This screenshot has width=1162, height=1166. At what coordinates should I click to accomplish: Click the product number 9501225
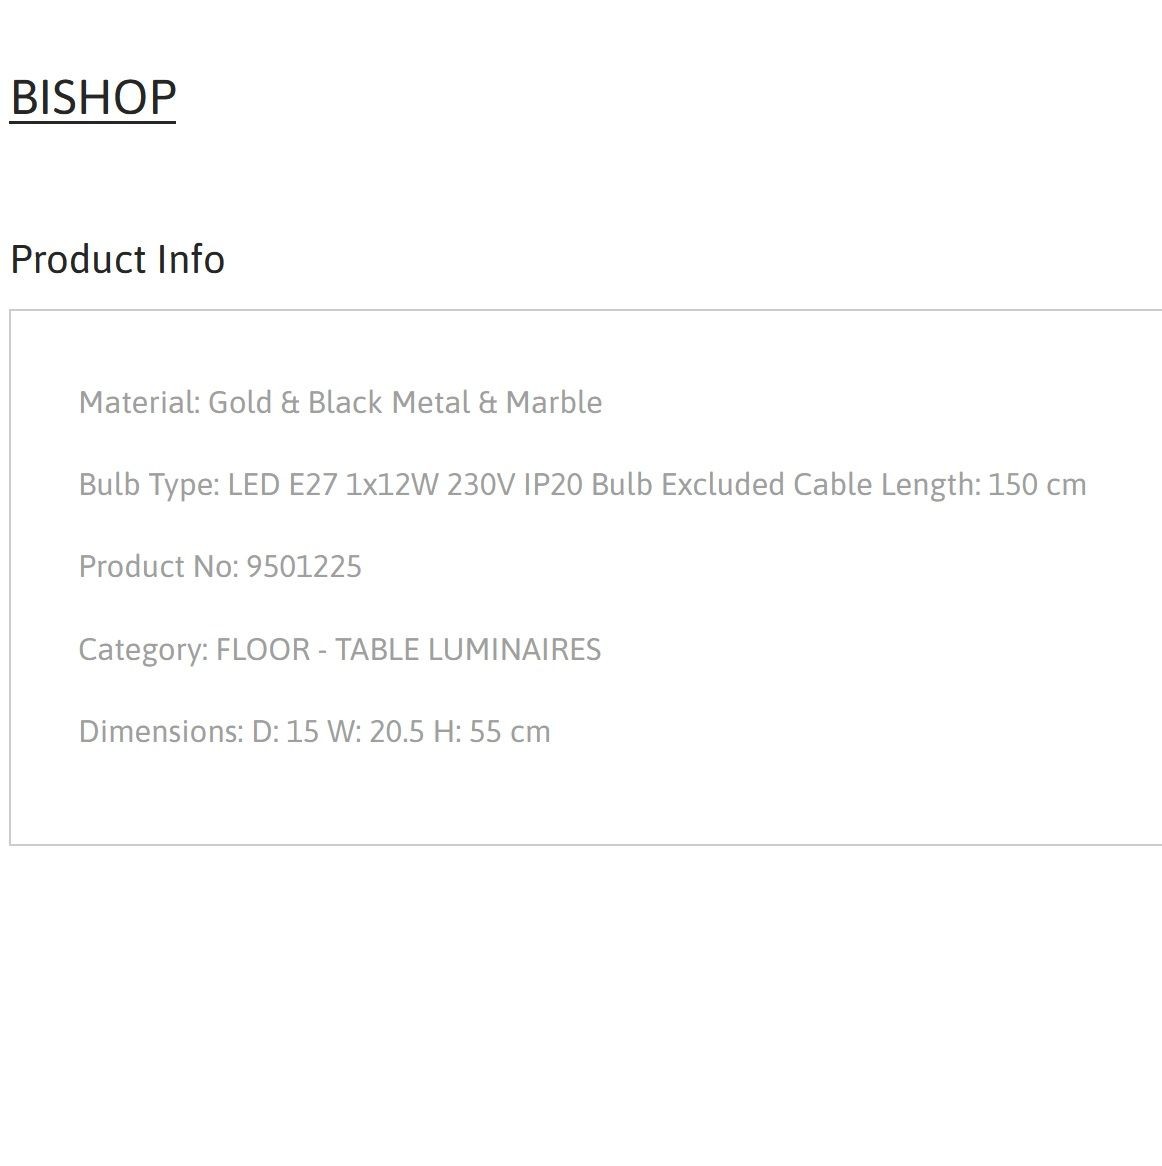click(304, 567)
